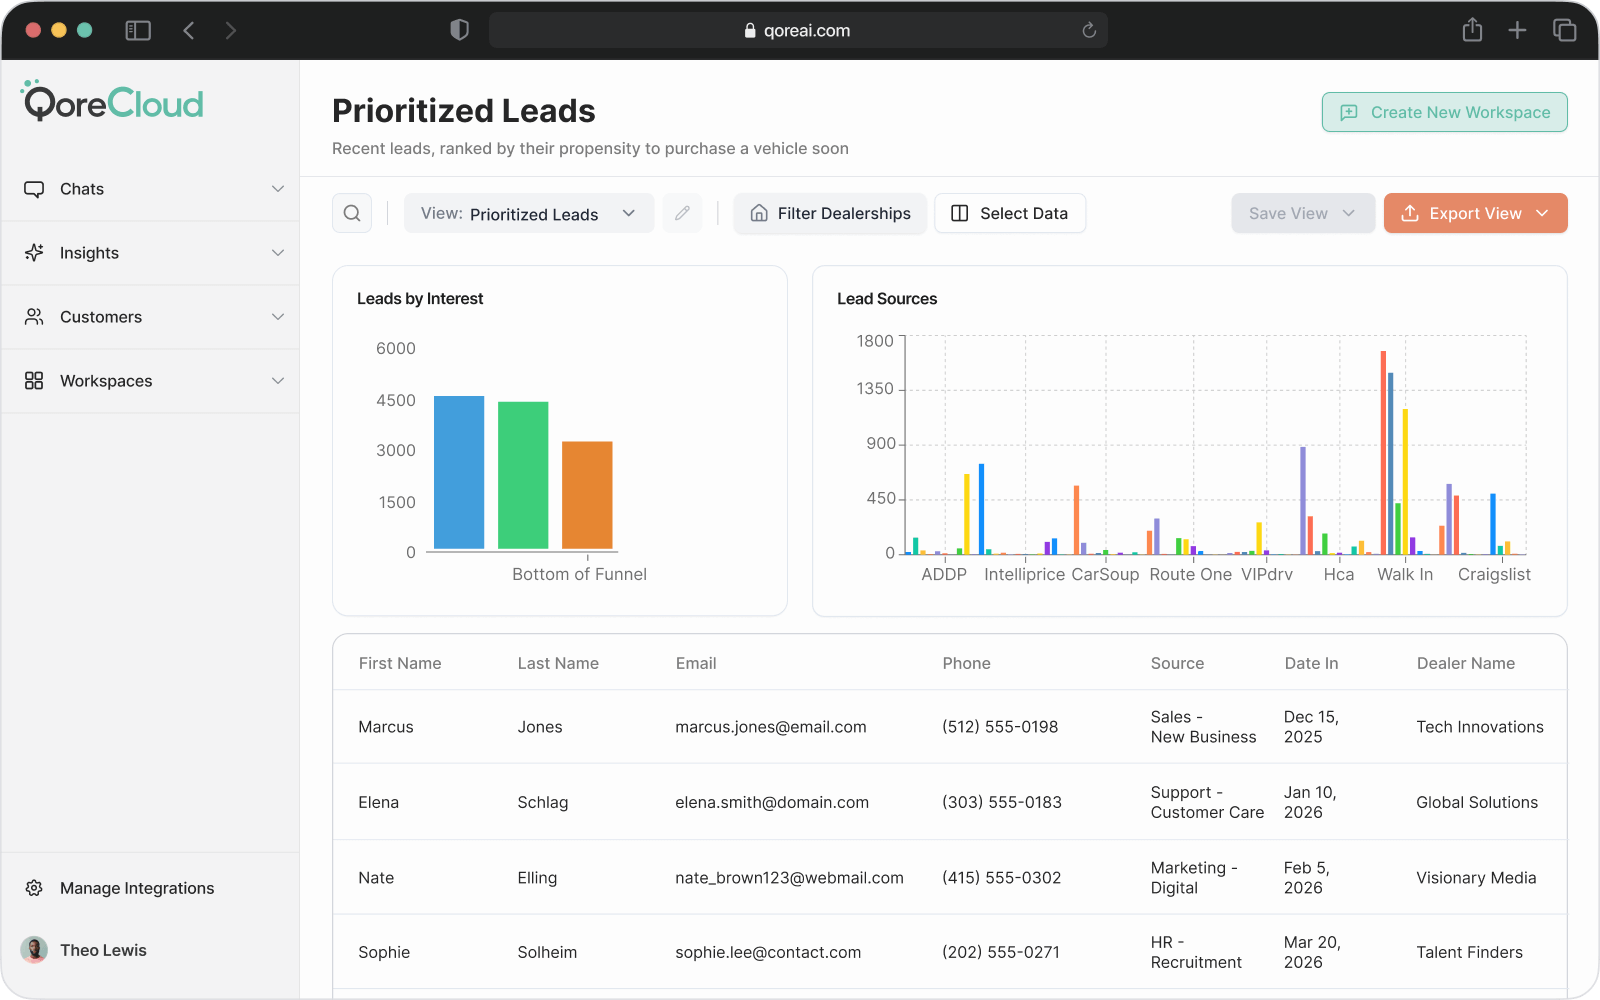
Task: Open a new tab with plus icon
Action: click(x=1517, y=30)
